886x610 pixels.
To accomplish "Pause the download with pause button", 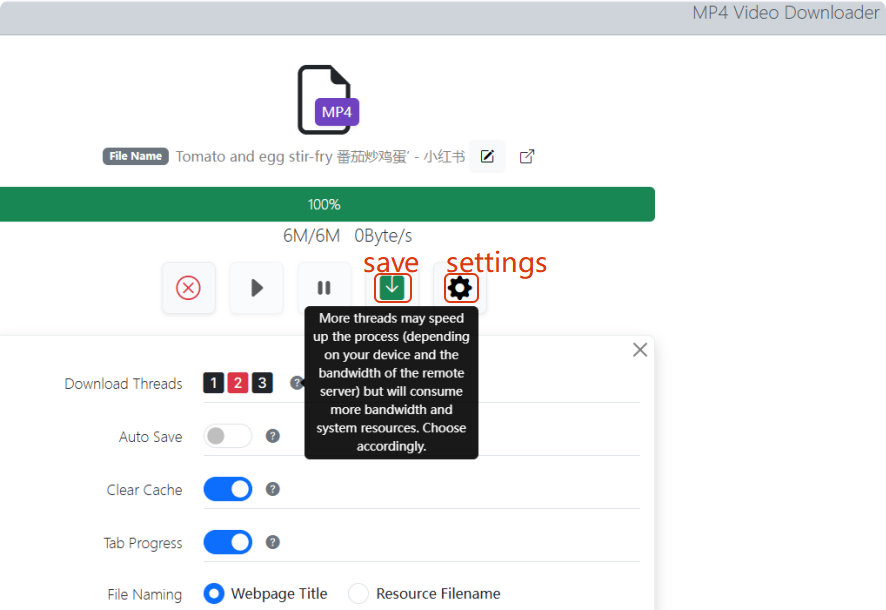I will click(324, 288).
